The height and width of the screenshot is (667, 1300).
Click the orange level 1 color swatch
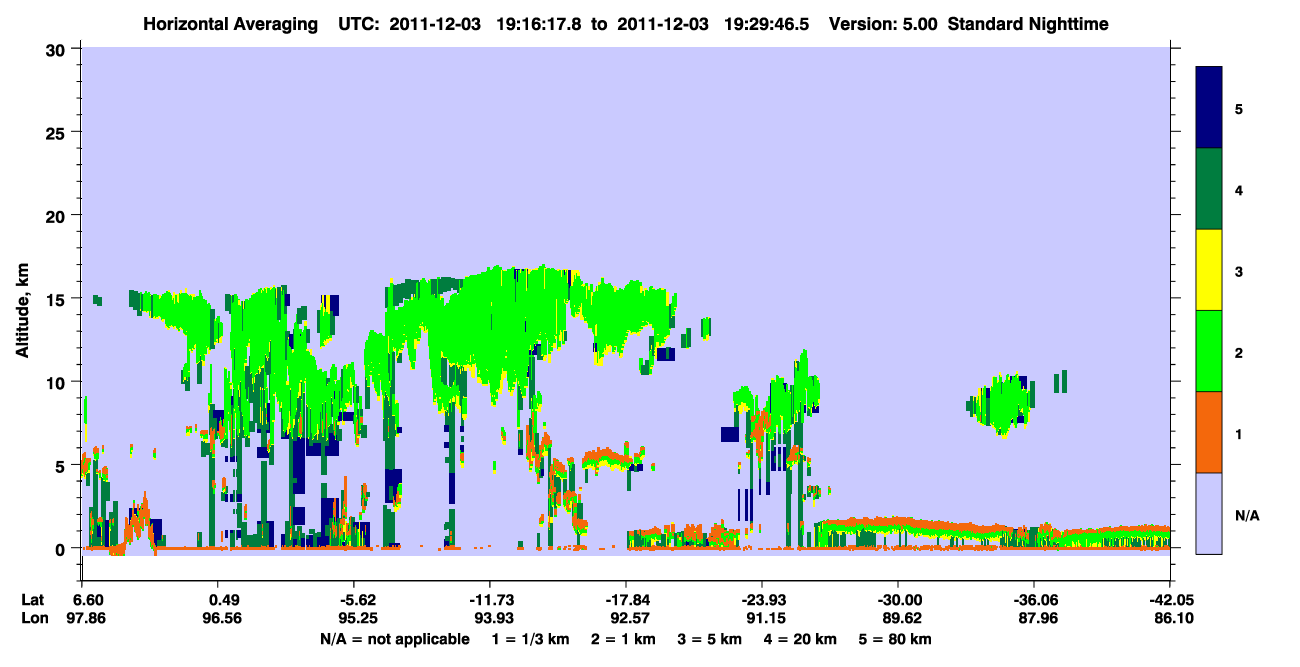coord(1209,432)
